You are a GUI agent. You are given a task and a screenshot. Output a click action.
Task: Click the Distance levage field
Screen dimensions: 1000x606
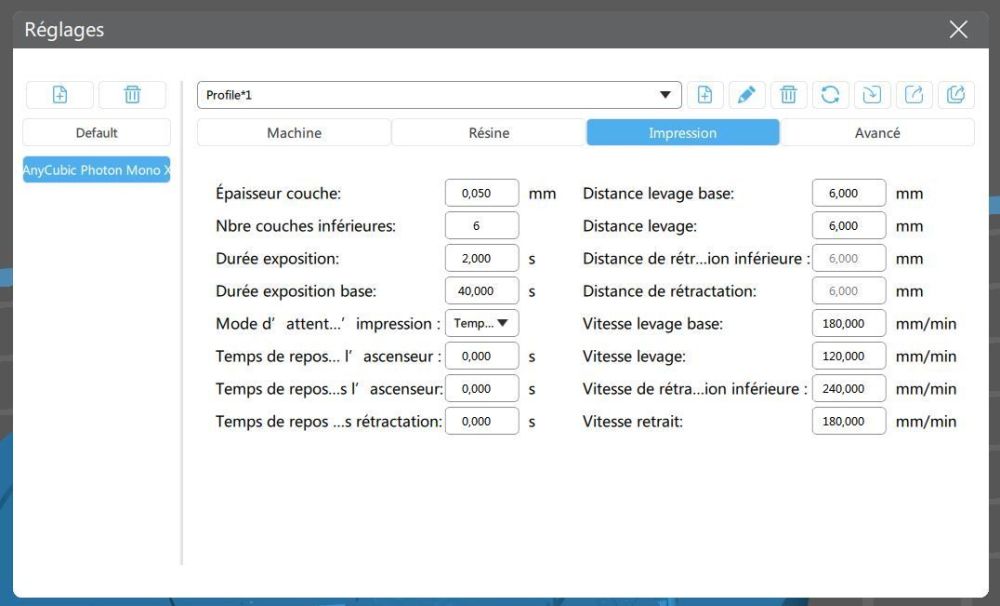[x=849, y=226]
